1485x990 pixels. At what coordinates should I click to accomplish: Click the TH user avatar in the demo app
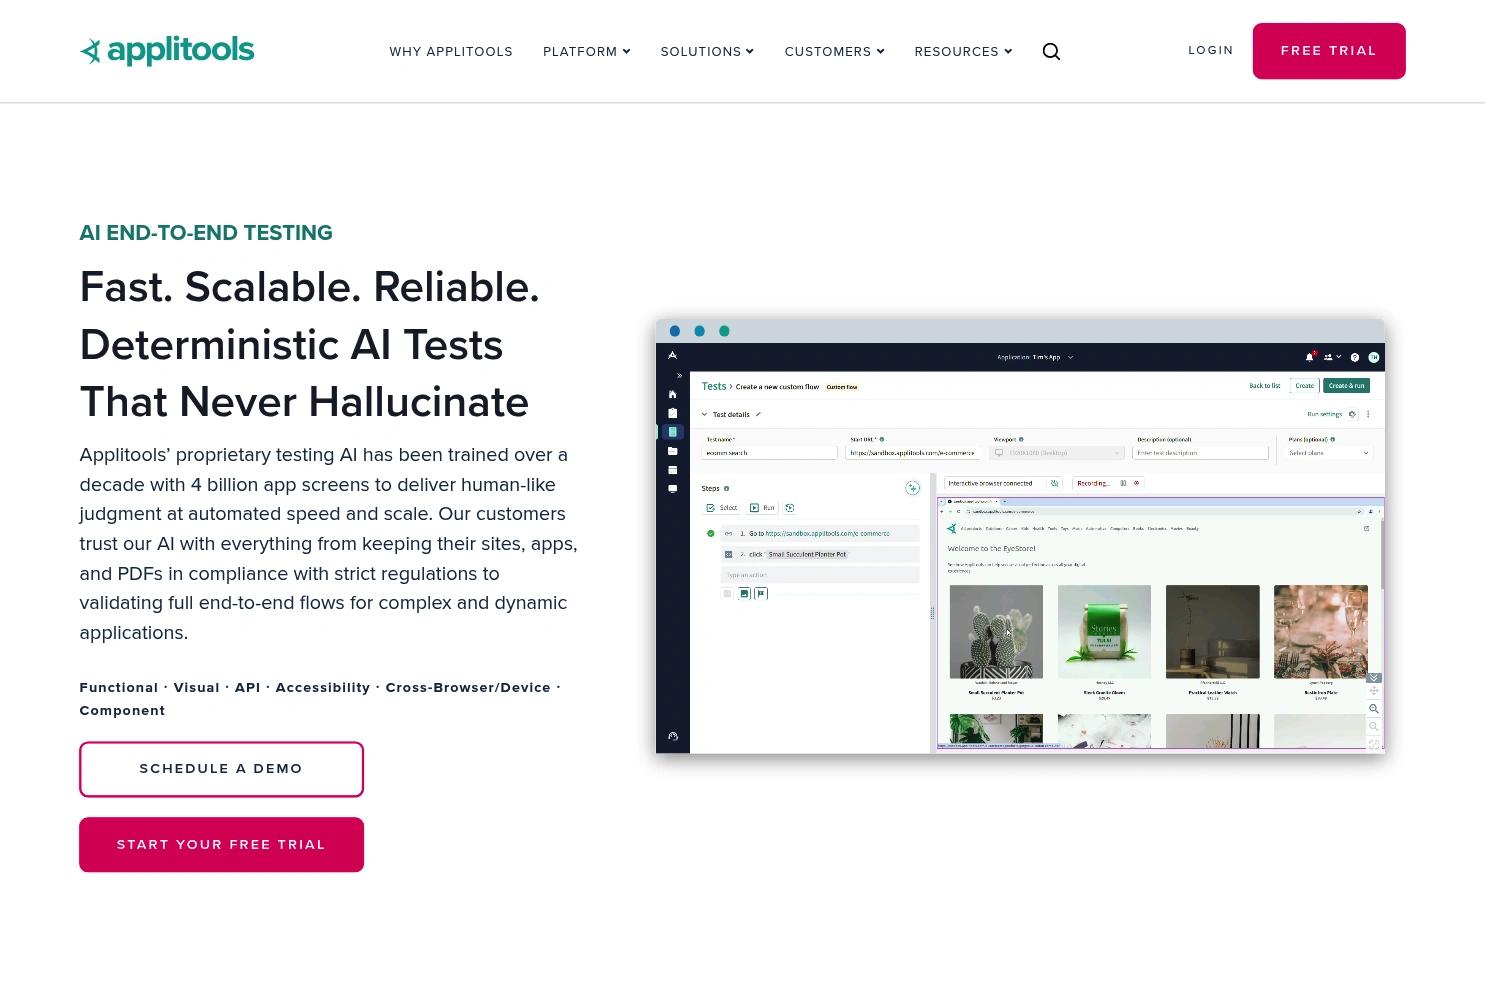[x=1374, y=357]
